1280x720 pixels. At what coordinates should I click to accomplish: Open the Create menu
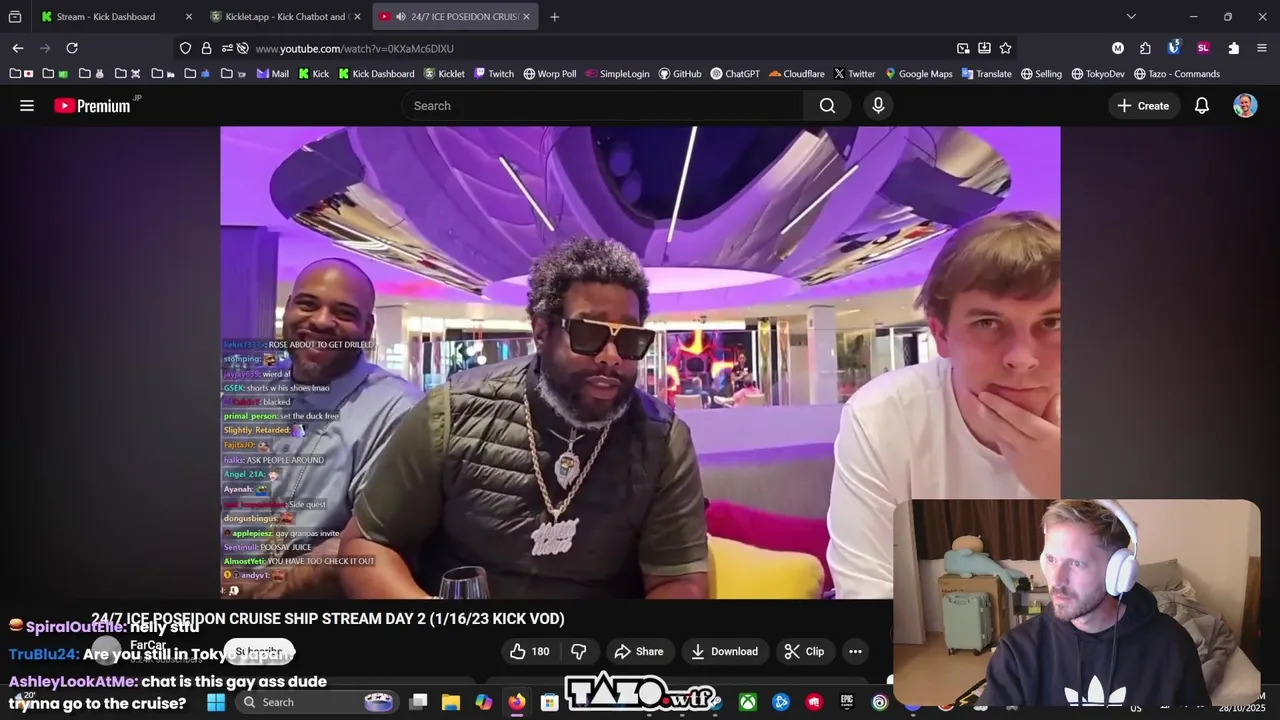coord(1143,105)
